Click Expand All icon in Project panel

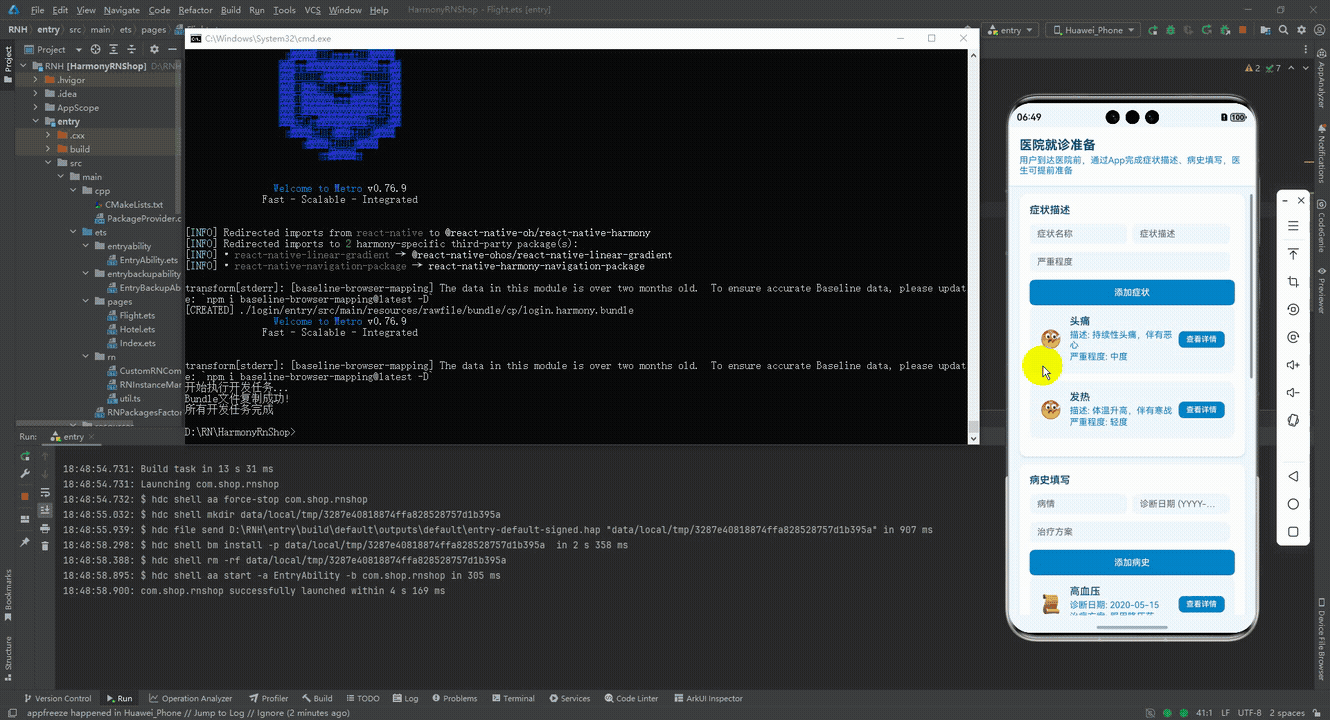[x=114, y=49]
